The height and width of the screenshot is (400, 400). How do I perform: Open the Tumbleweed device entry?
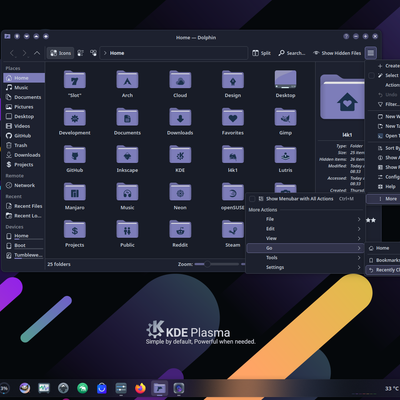(24, 255)
